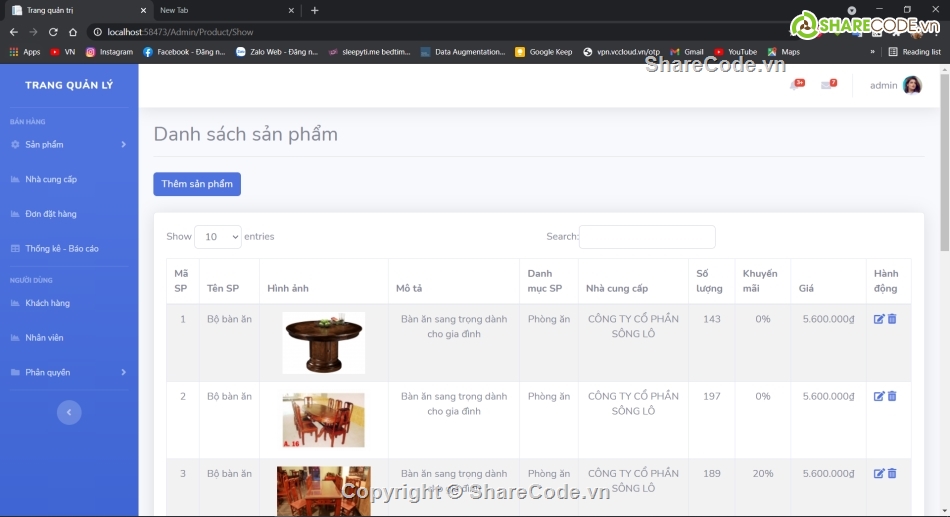The image size is (950, 517).
Task: Sort by Danh mục SP column header
Action: [x=548, y=281]
